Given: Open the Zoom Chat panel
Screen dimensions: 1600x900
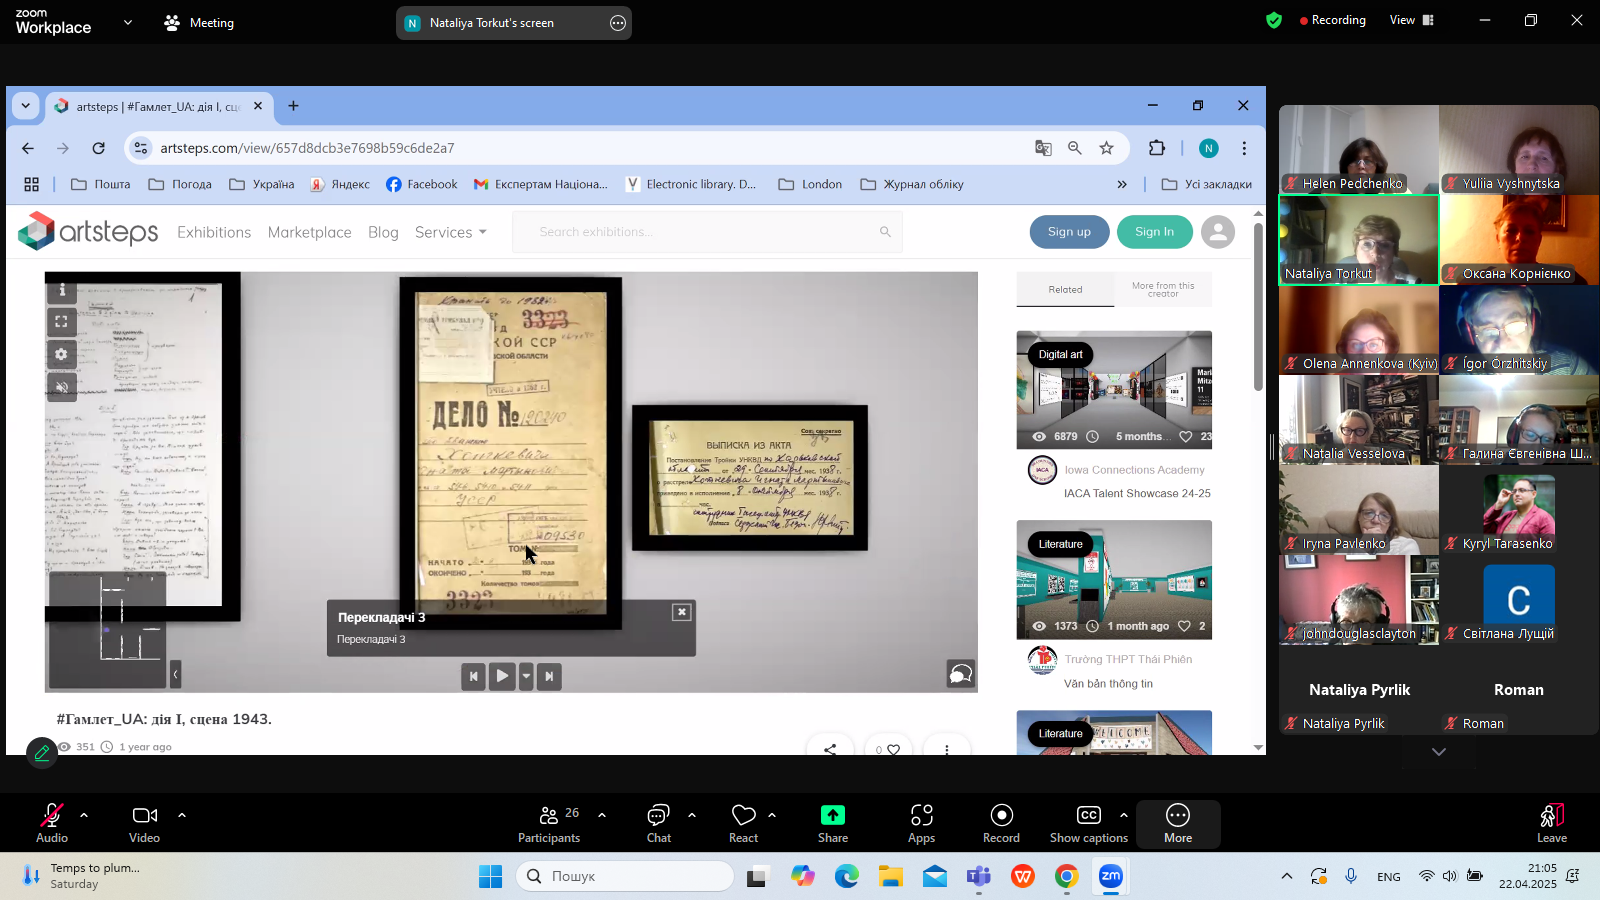Looking at the screenshot, I should pyautogui.click(x=658, y=823).
